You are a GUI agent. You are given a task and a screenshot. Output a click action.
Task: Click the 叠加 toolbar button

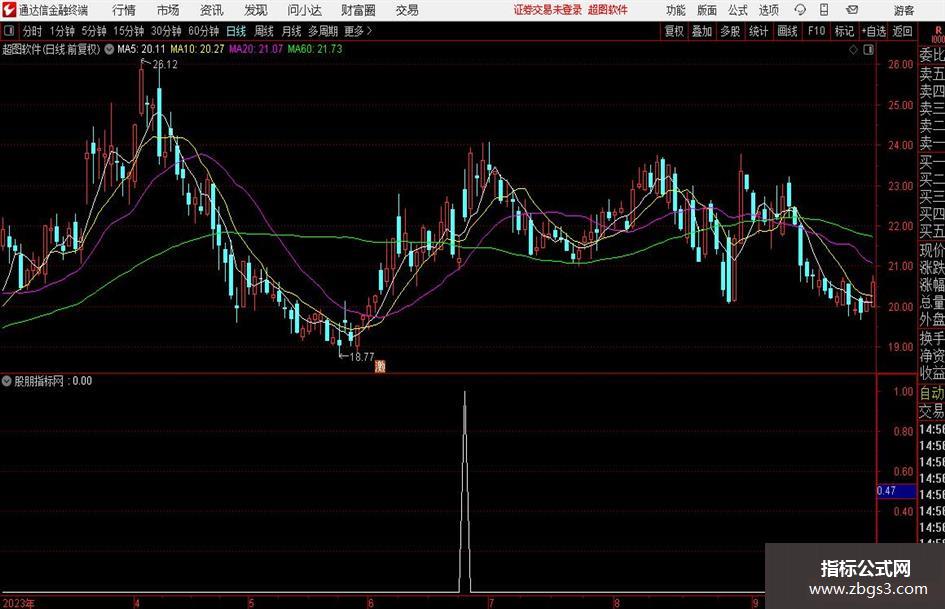click(x=702, y=31)
